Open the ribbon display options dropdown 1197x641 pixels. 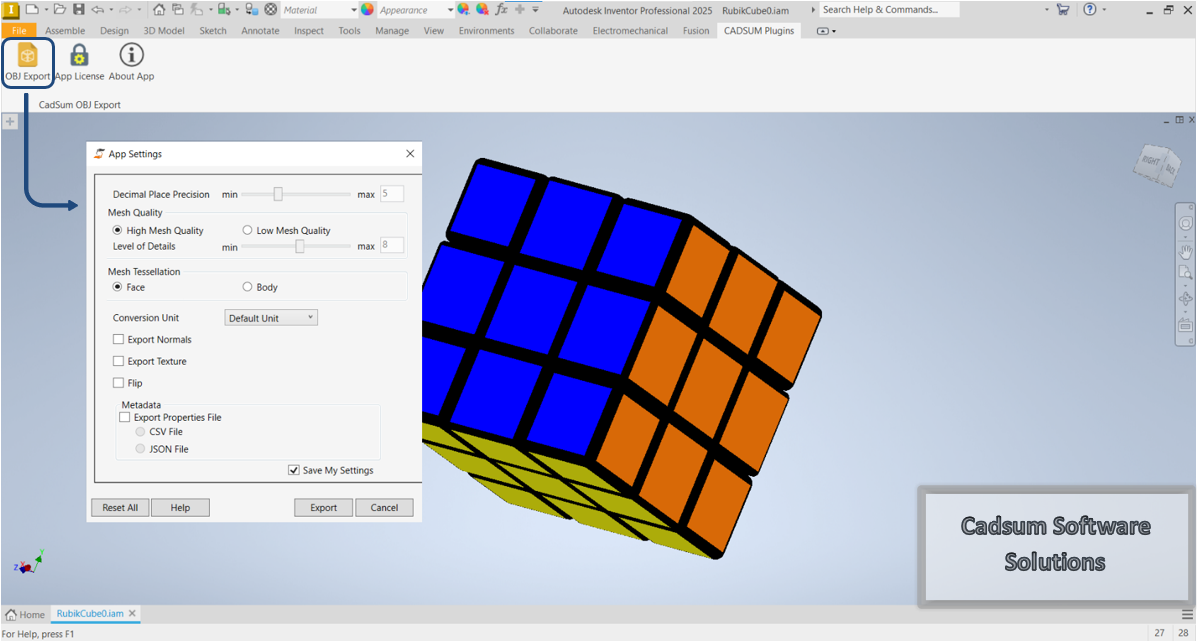(x=828, y=31)
